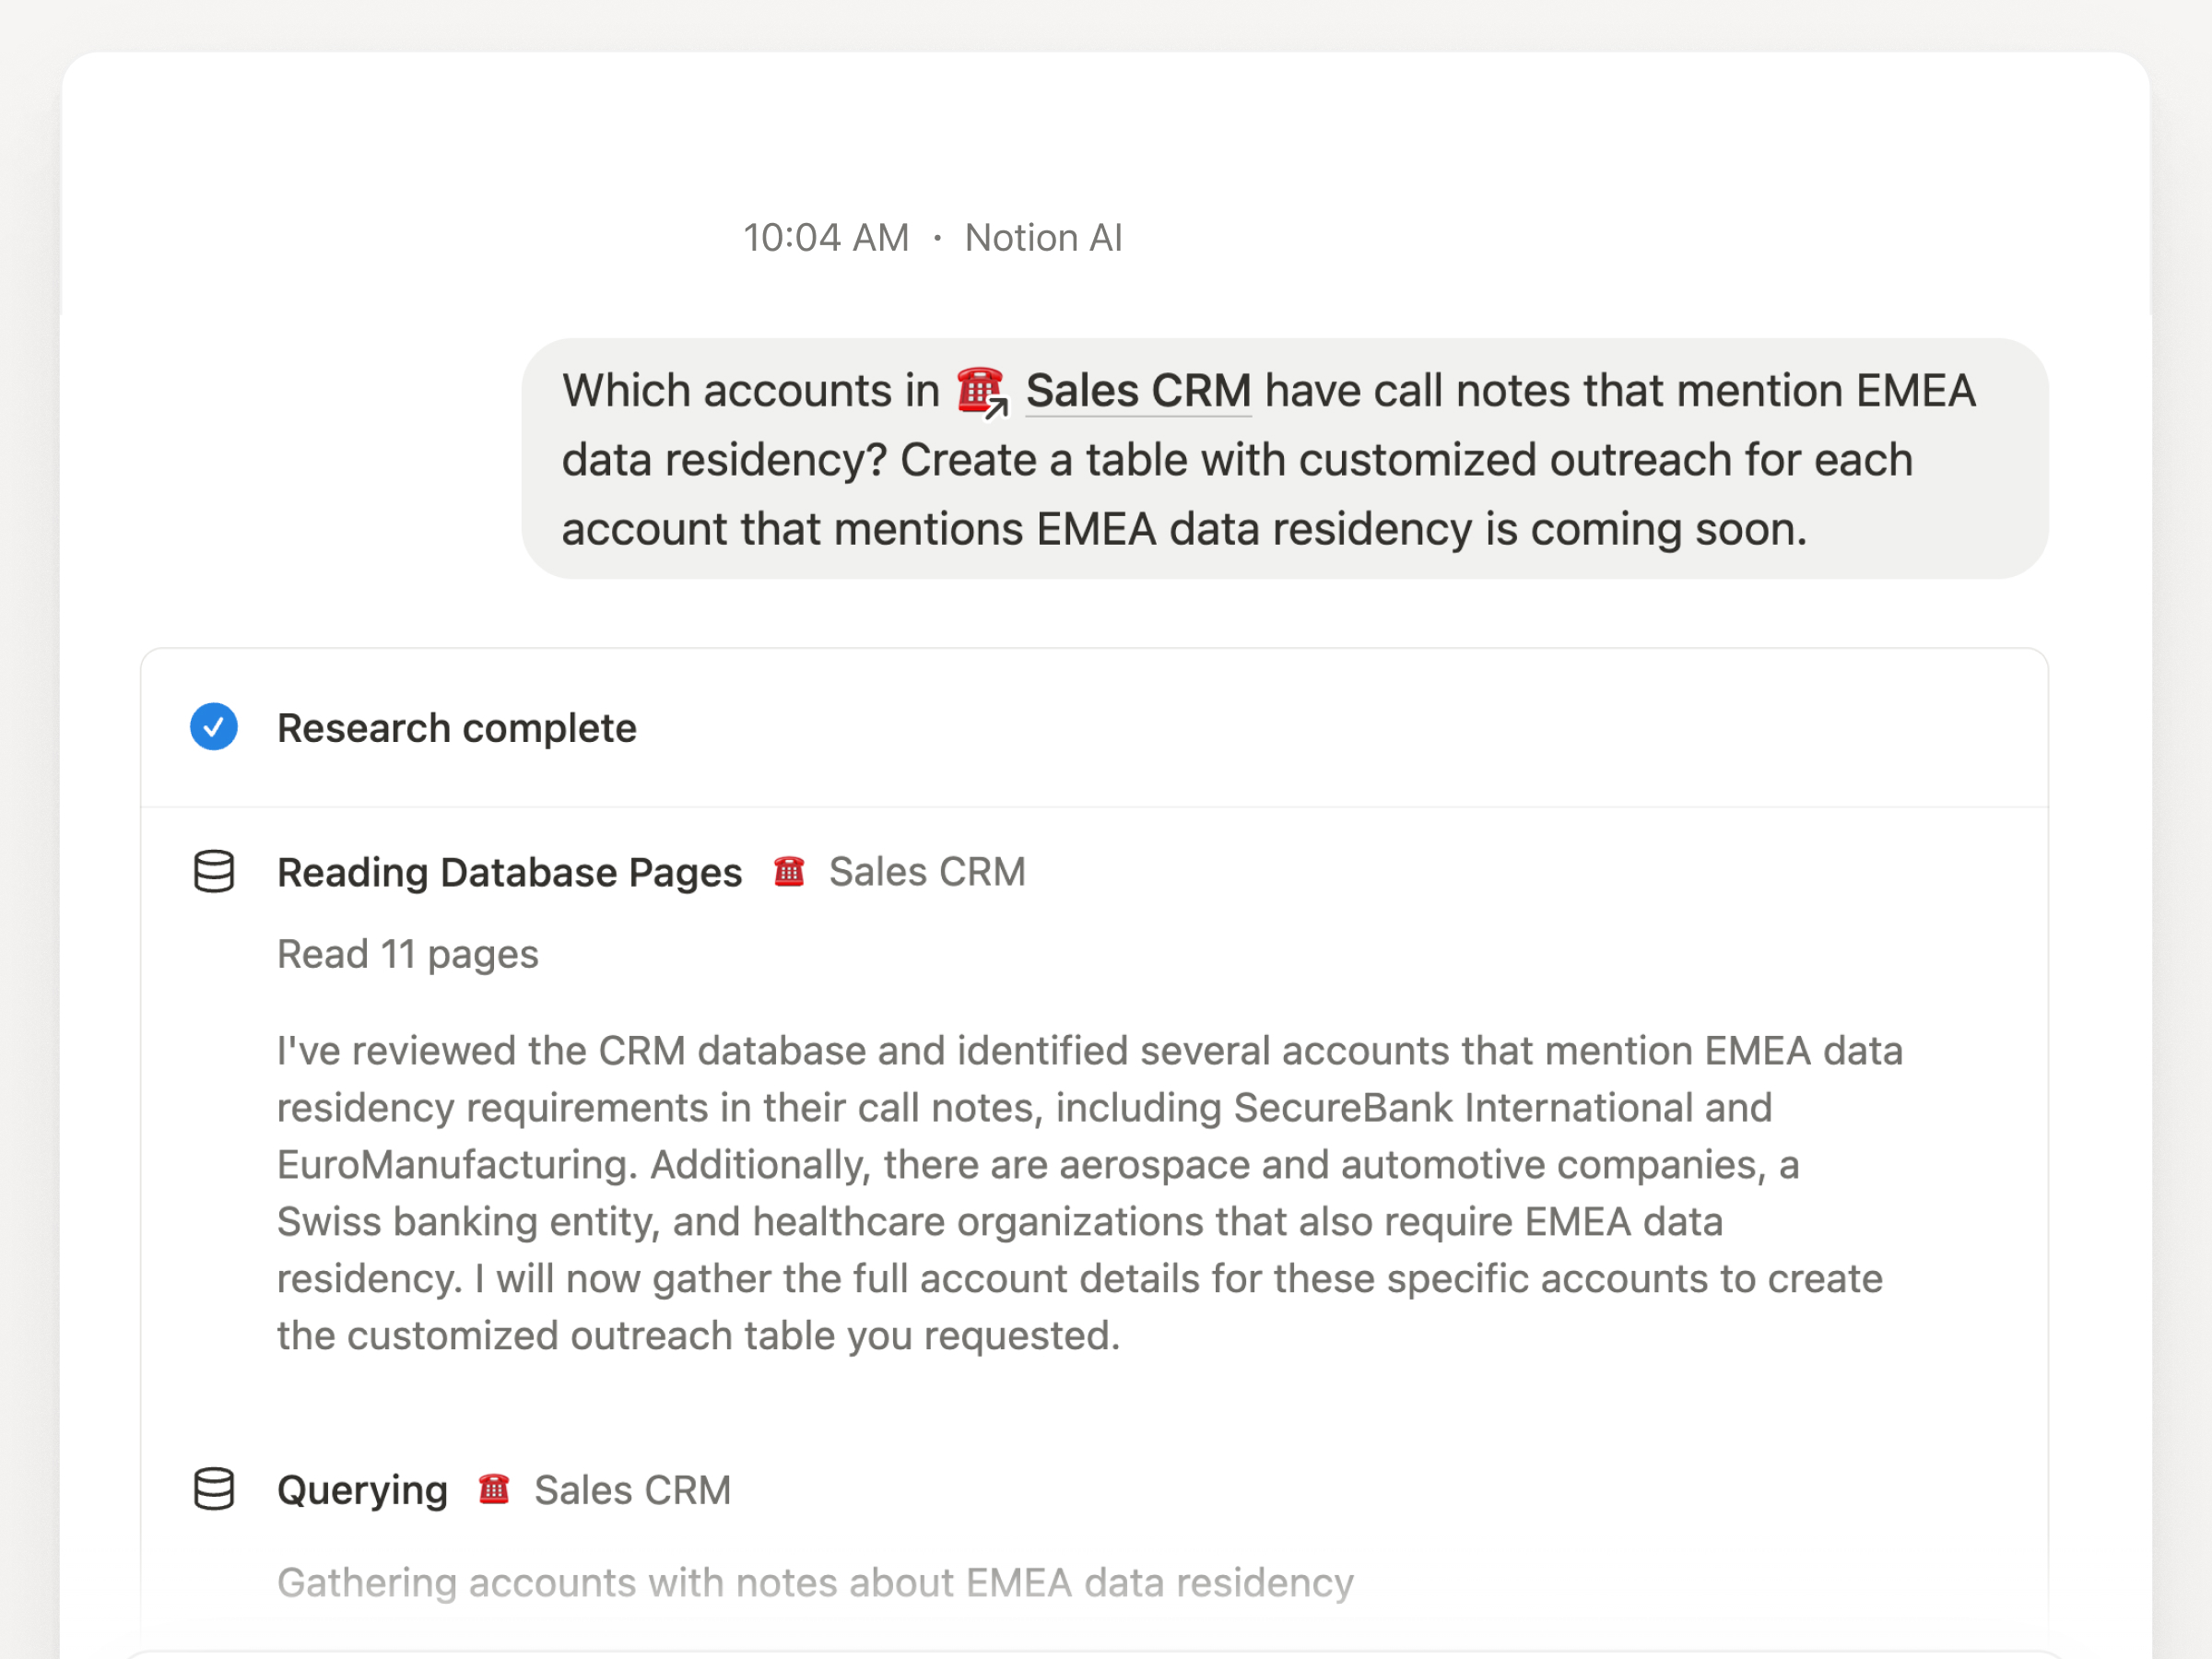Open Sales CRM beside Reading Database Pages
Image resolution: width=2212 pixels, height=1659 pixels.
(927, 872)
